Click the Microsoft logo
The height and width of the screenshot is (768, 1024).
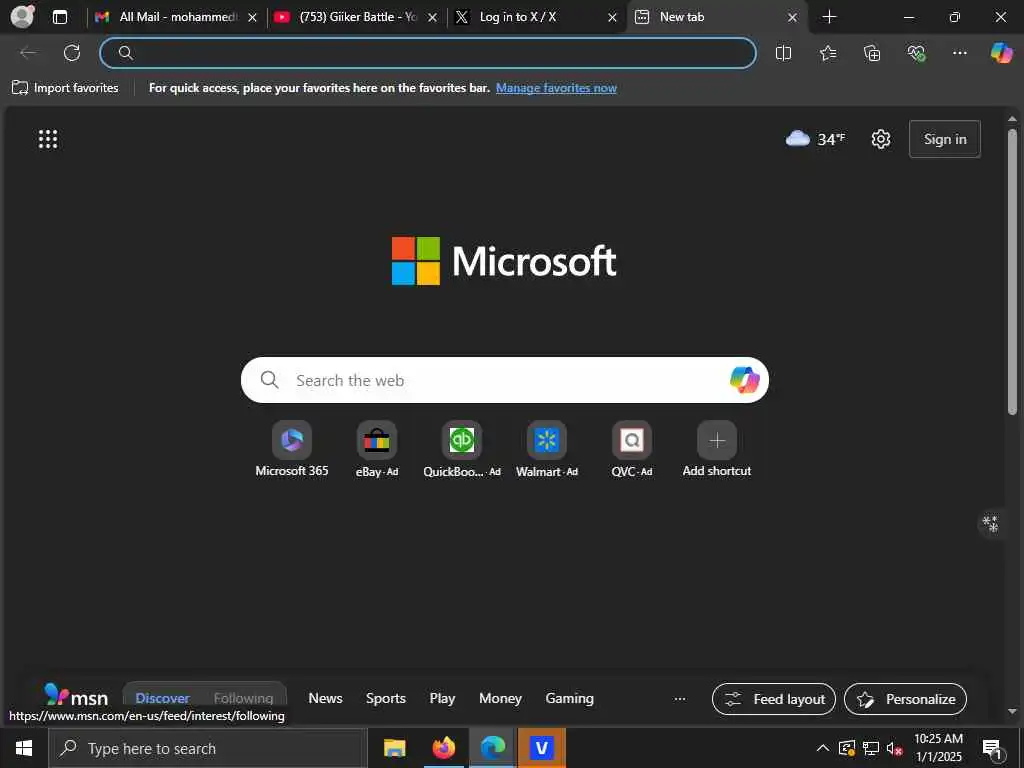504,261
